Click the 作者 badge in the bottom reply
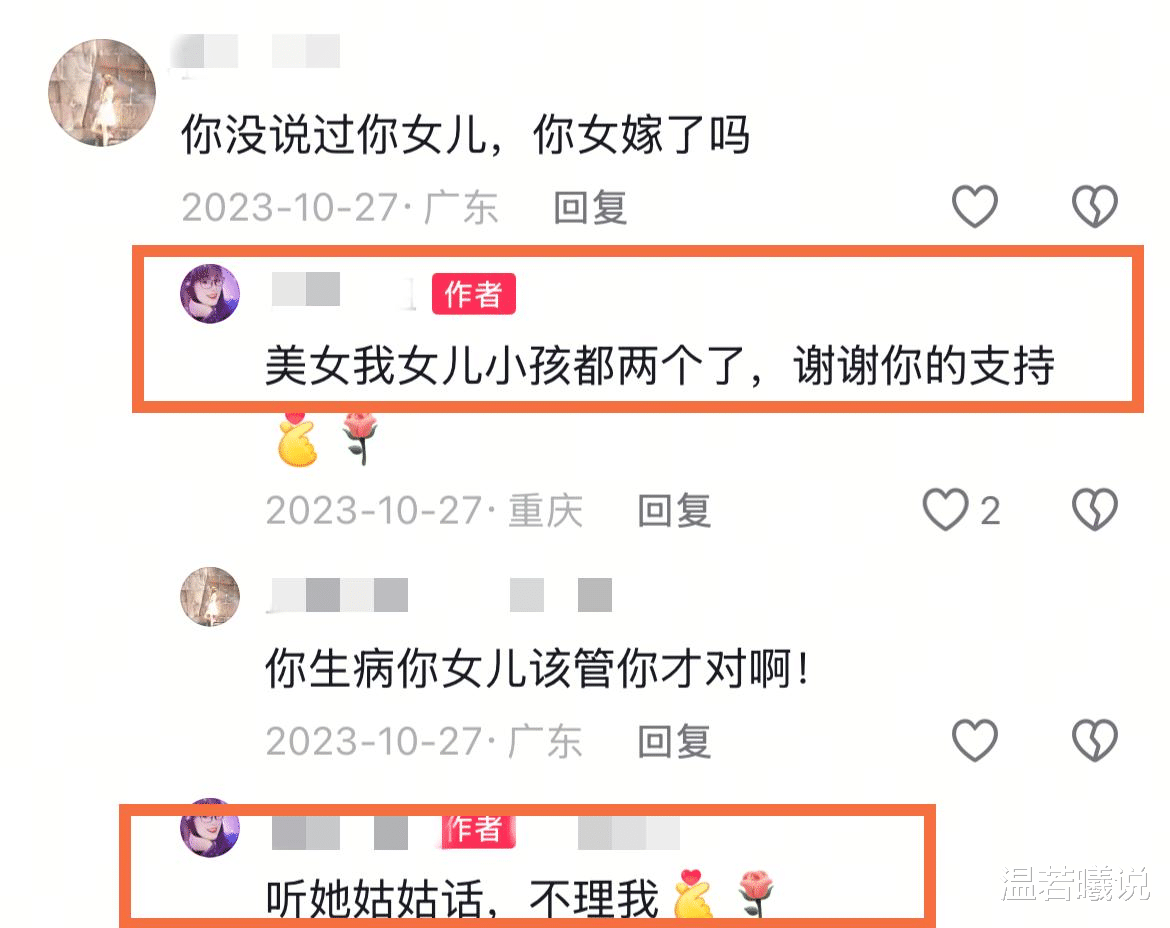The image size is (1170, 928). point(474,829)
